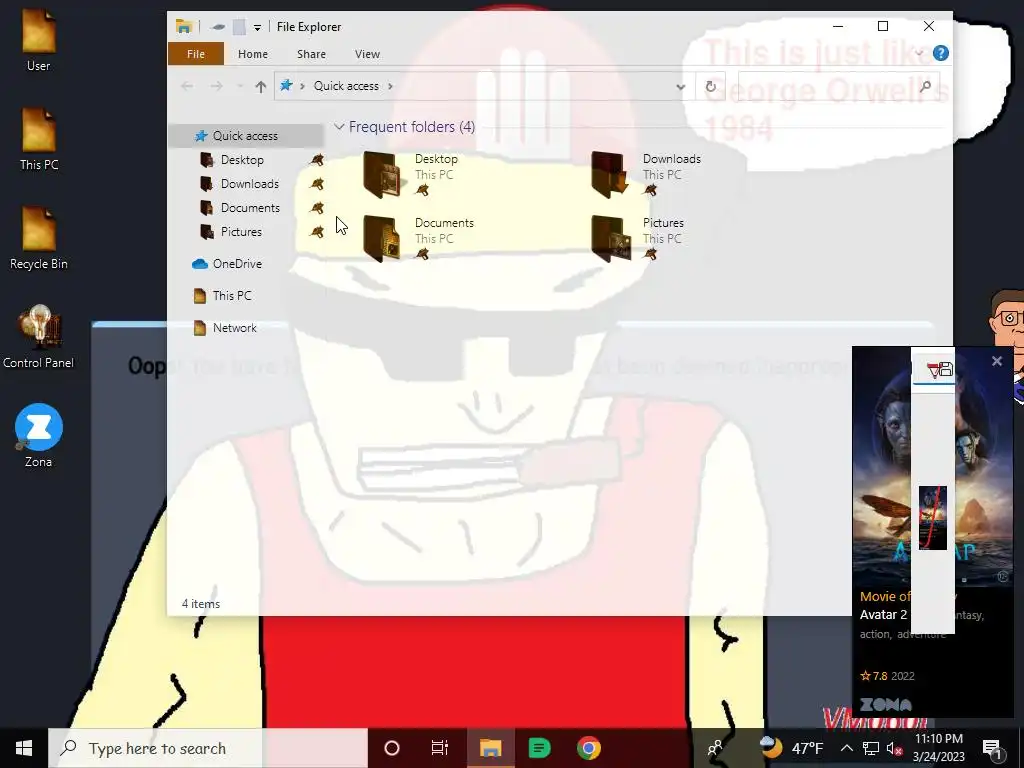Open the green chat app on taskbar
The height and width of the screenshot is (768, 1024).
click(x=539, y=748)
